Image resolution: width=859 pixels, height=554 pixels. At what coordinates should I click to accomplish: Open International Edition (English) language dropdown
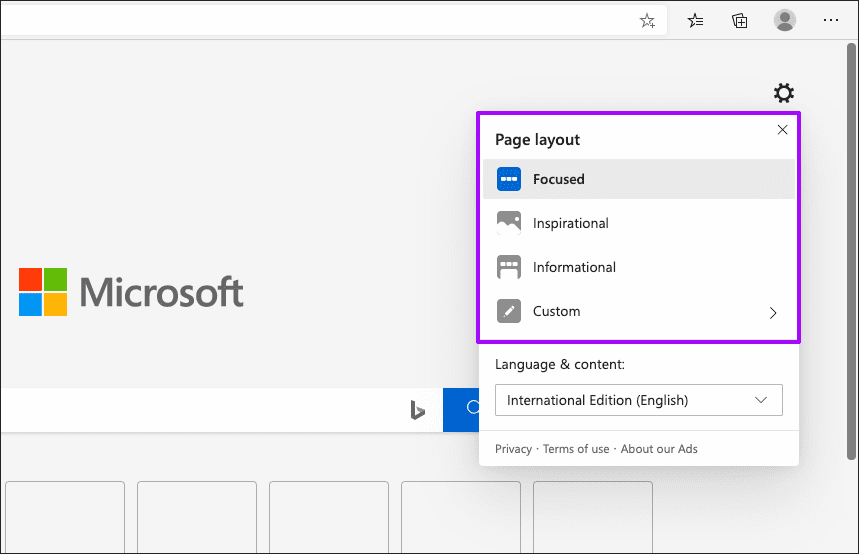click(x=639, y=400)
